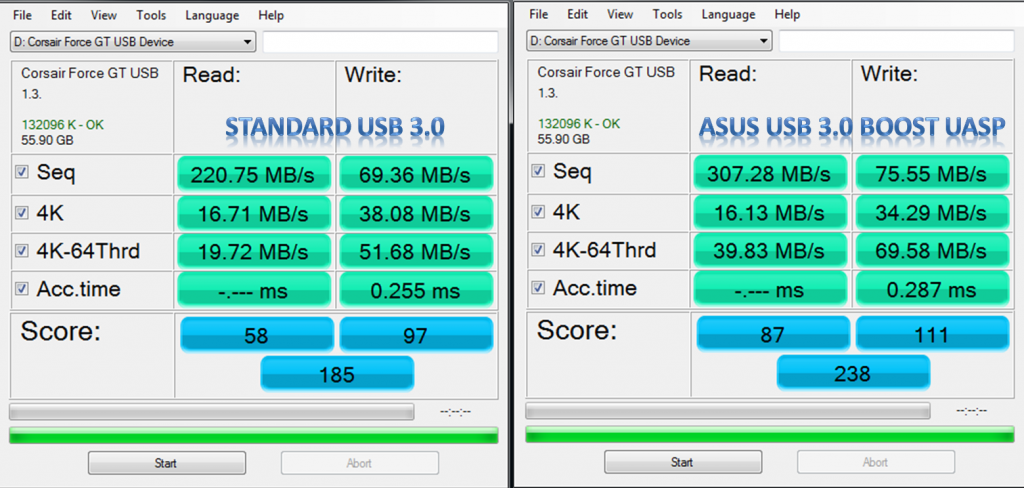The height and width of the screenshot is (488, 1024).
Task: Select 69.36 MB/s Seq write result
Action: point(415,174)
